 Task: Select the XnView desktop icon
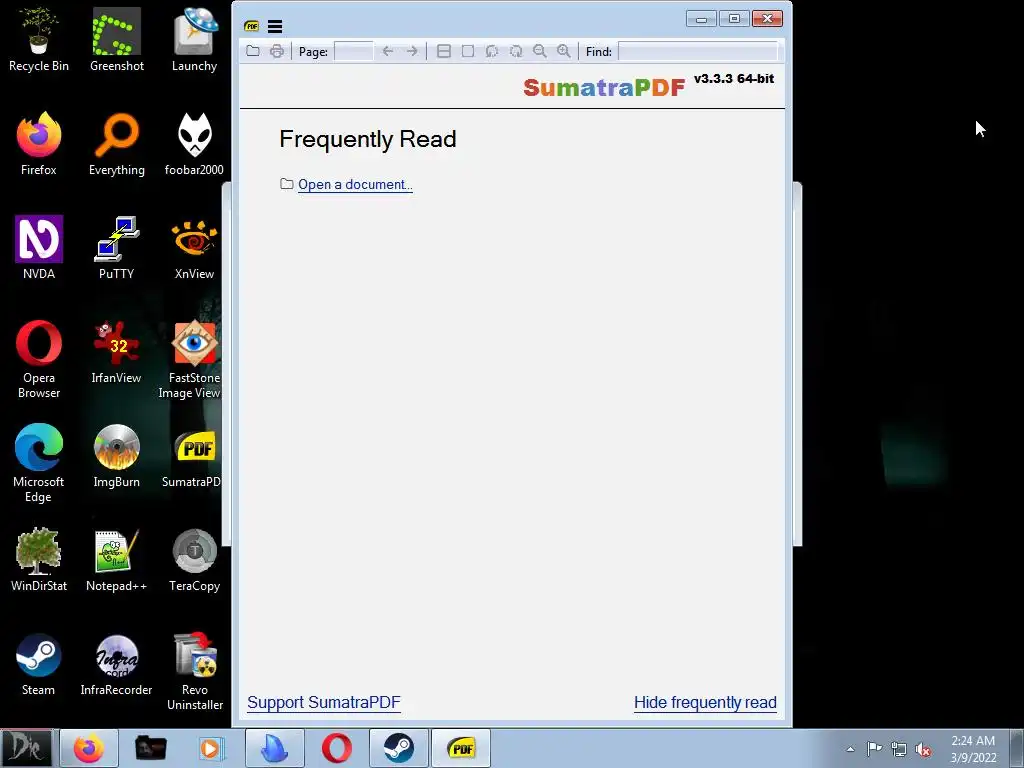195,247
